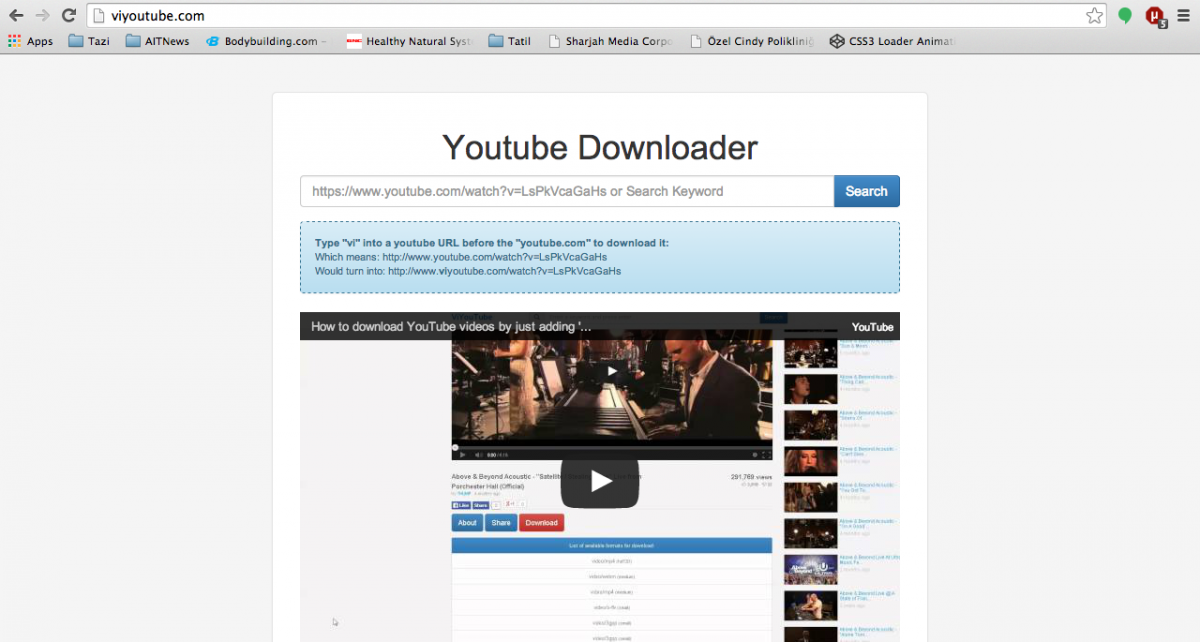Click the blue Search button
Viewport: 1200px width, 642px height.
pos(866,191)
